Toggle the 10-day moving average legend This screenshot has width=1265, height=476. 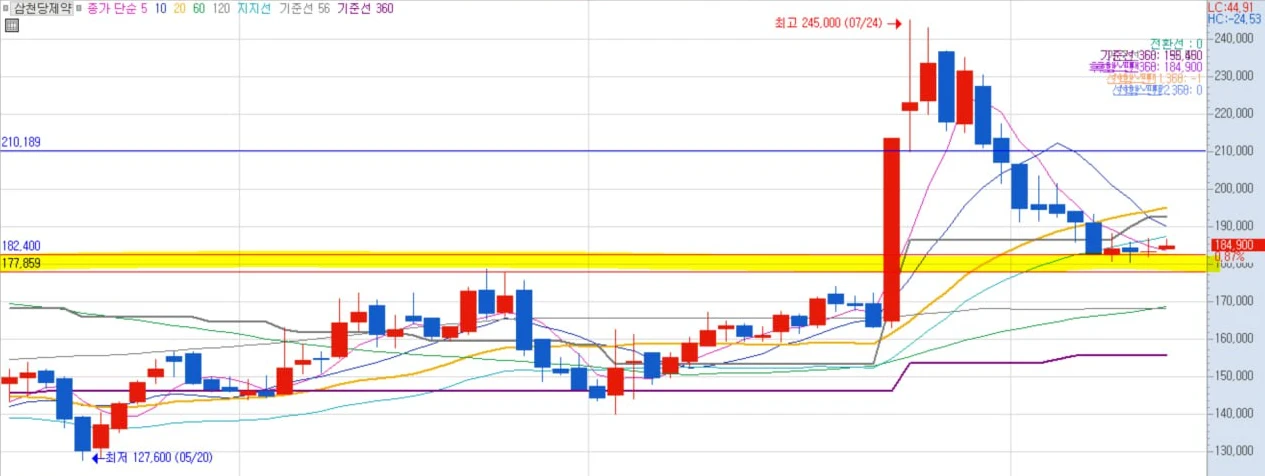(160, 8)
